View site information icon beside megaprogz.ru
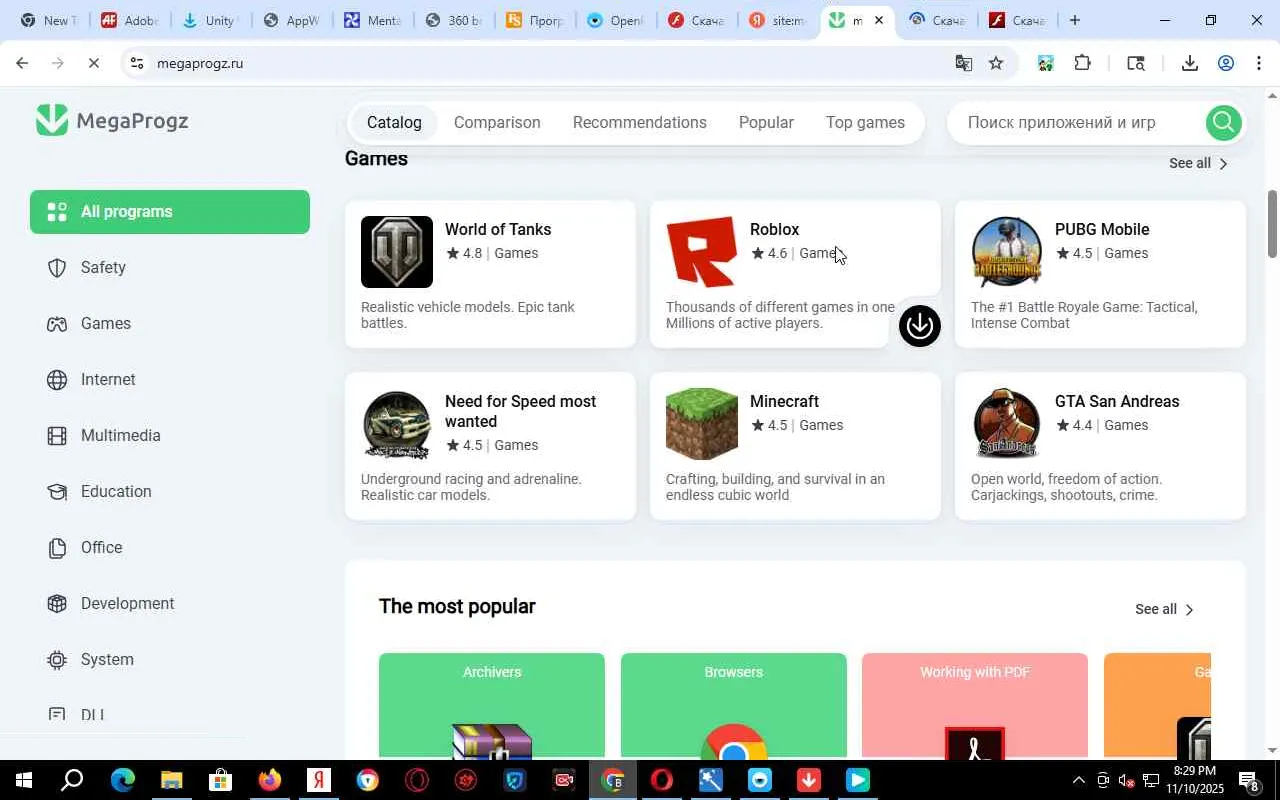 coord(137,63)
